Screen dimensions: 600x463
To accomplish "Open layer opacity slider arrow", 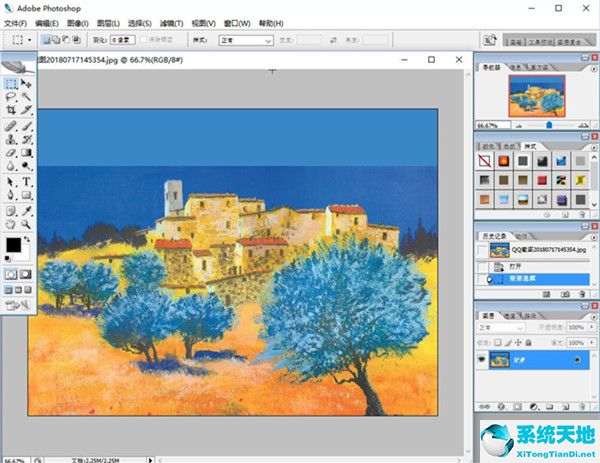I will (592, 328).
